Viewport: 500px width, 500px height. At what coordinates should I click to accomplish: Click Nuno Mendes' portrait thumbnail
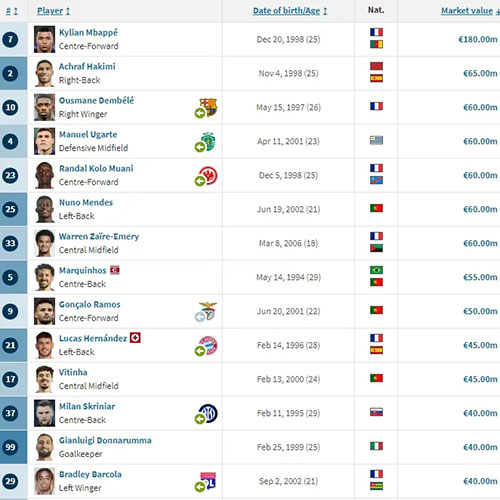tap(44, 209)
